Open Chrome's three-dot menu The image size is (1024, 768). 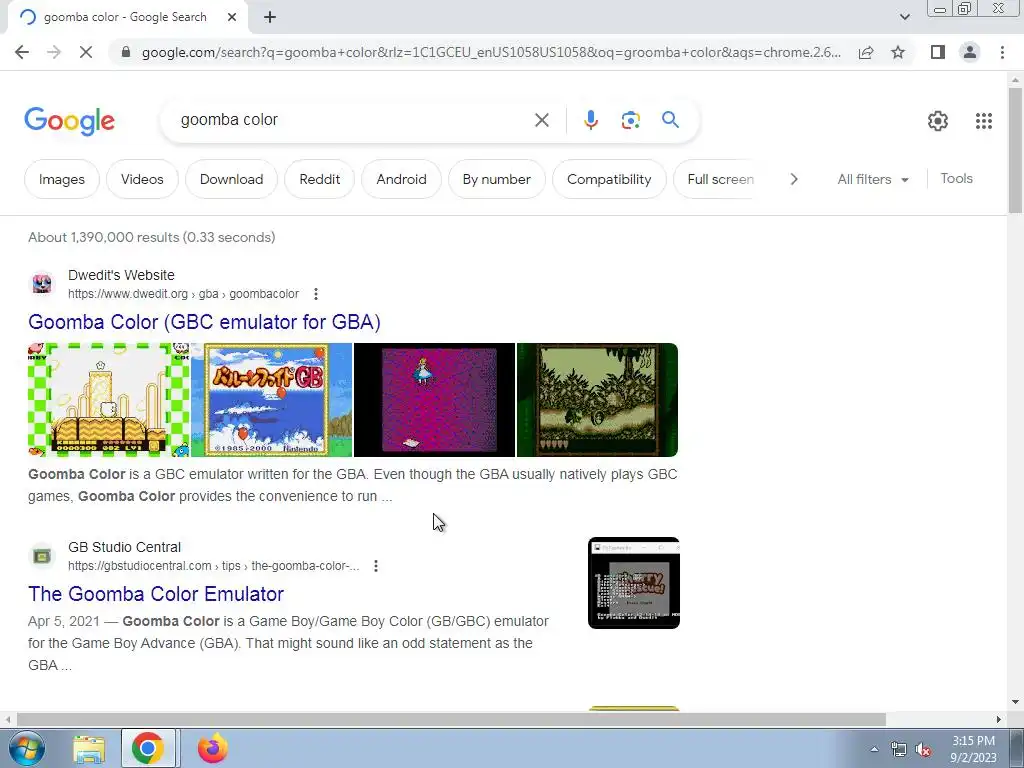tap(1002, 52)
